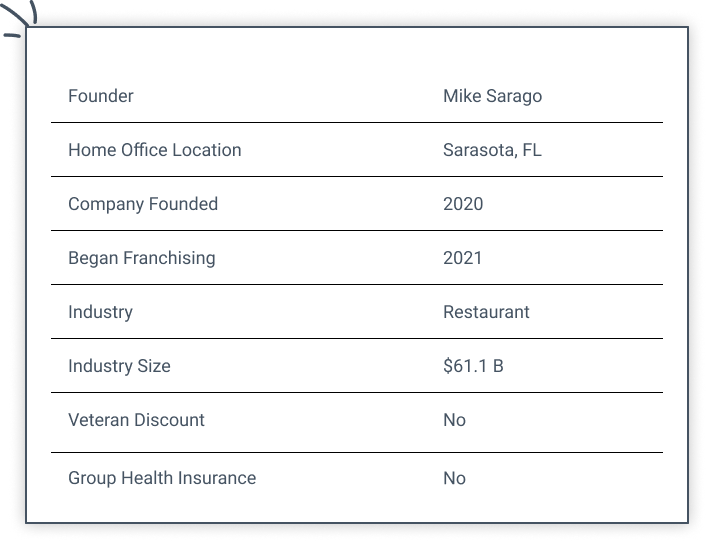Click the Company Founded label
Screen dimensions: 707x542
pos(142,204)
